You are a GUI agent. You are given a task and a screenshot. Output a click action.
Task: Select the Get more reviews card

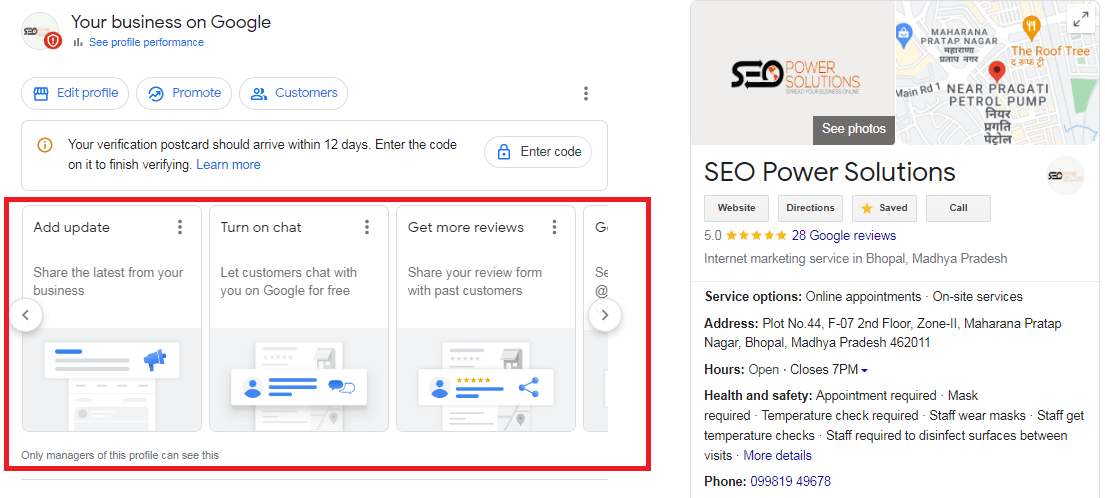point(486,318)
